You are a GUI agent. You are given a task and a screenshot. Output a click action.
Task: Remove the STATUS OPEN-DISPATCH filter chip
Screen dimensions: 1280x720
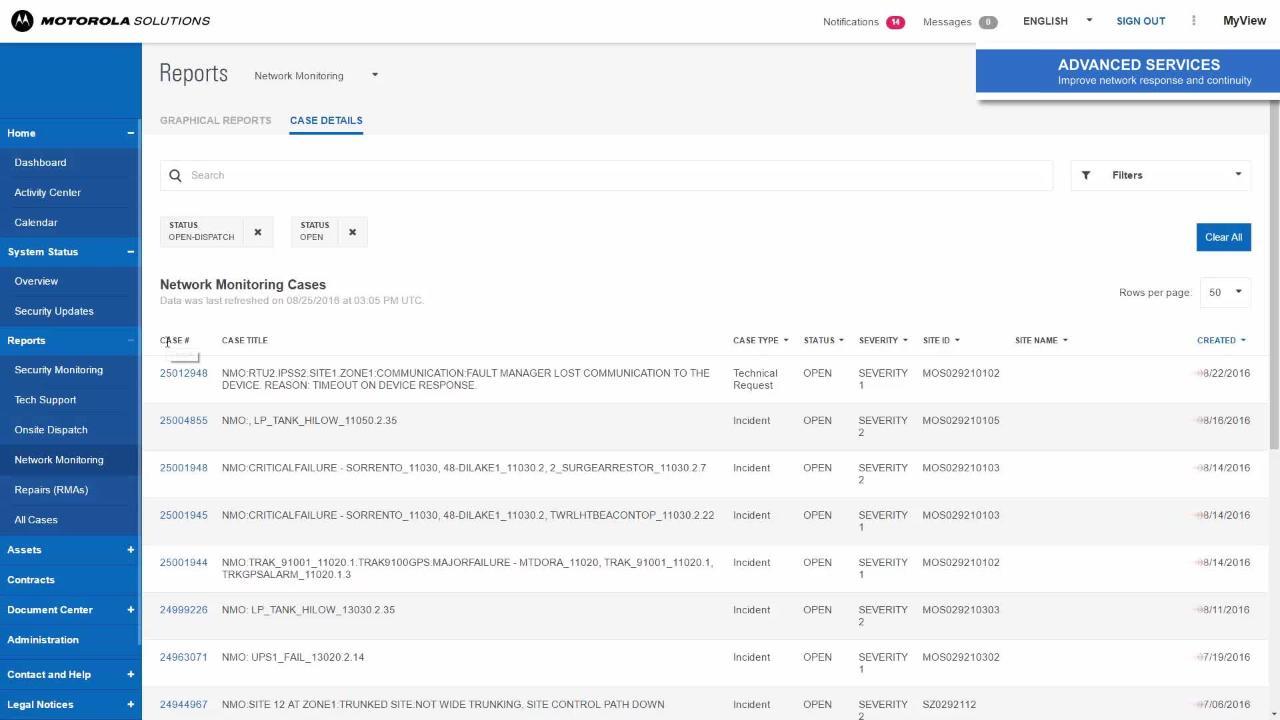pyautogui.click(x=257, y=231)
